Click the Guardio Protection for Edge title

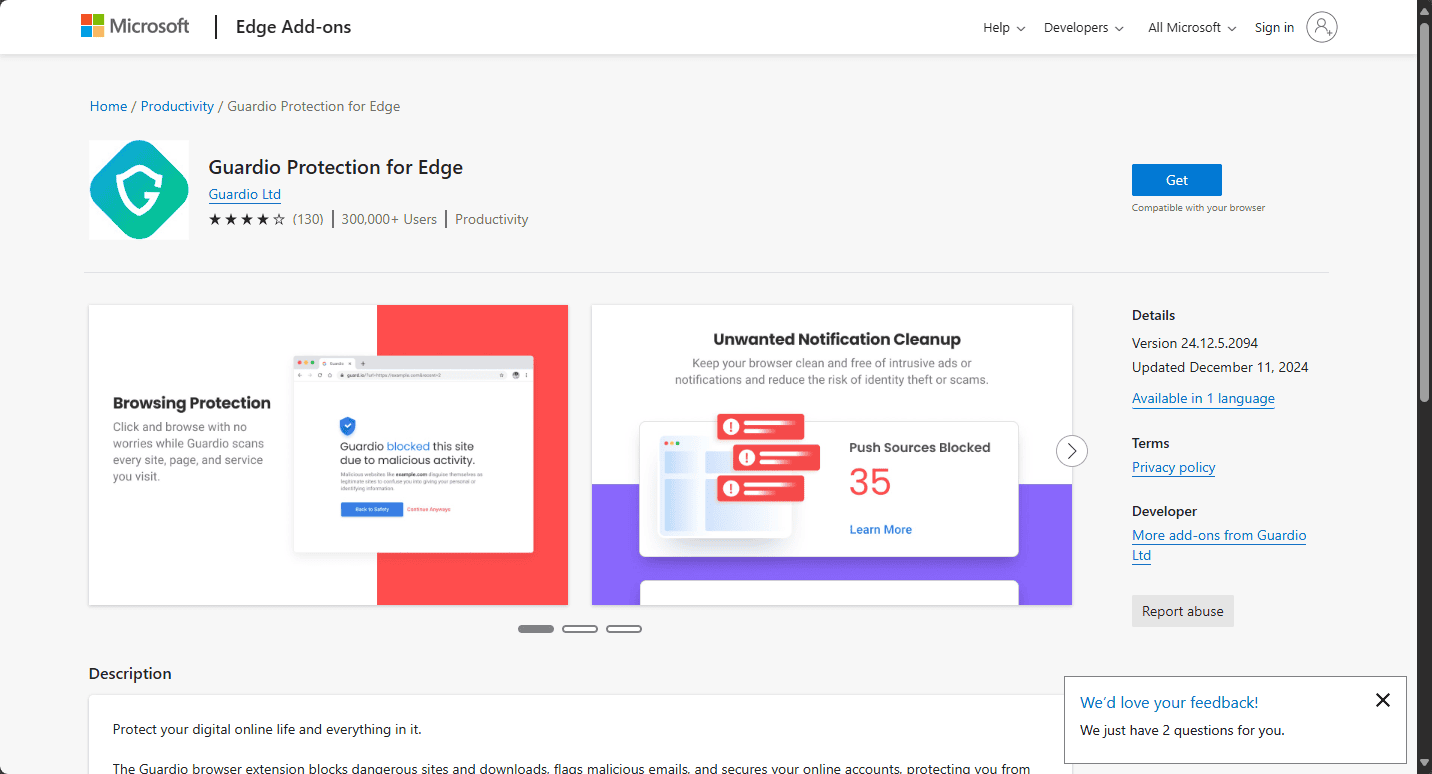coord(336,167)
